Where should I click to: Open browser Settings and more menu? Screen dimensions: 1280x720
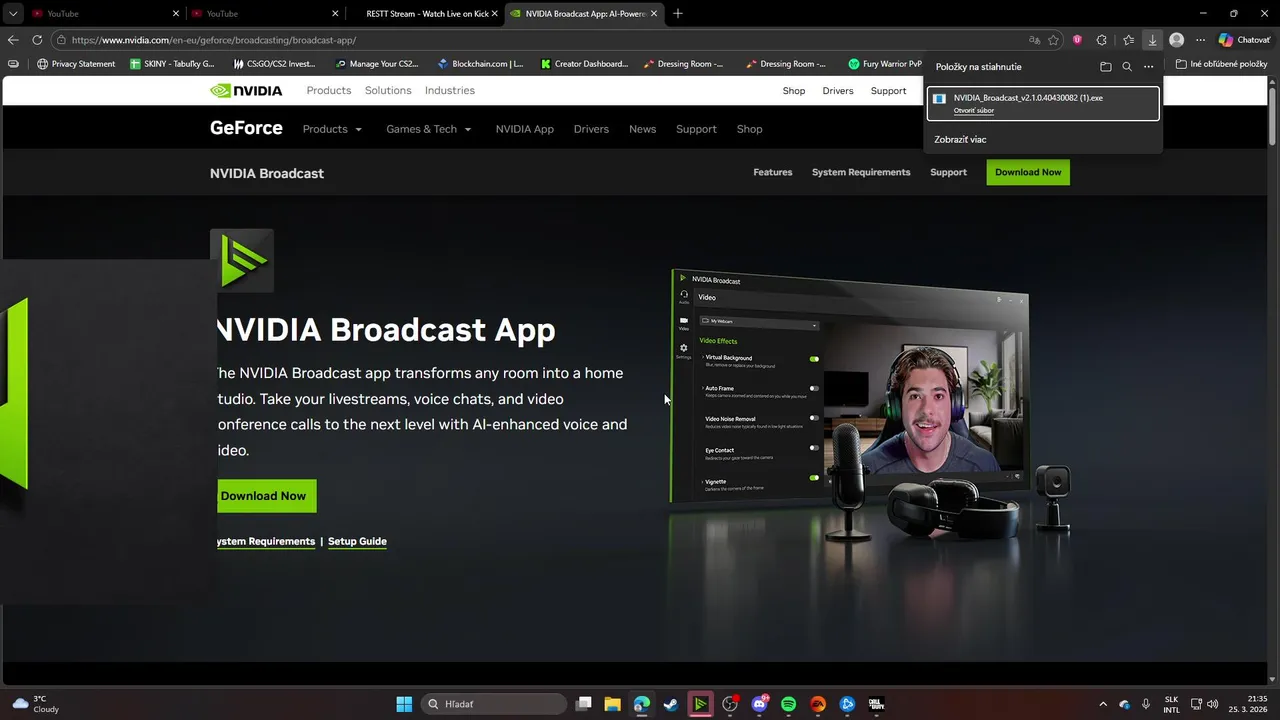coord(1200,40)
